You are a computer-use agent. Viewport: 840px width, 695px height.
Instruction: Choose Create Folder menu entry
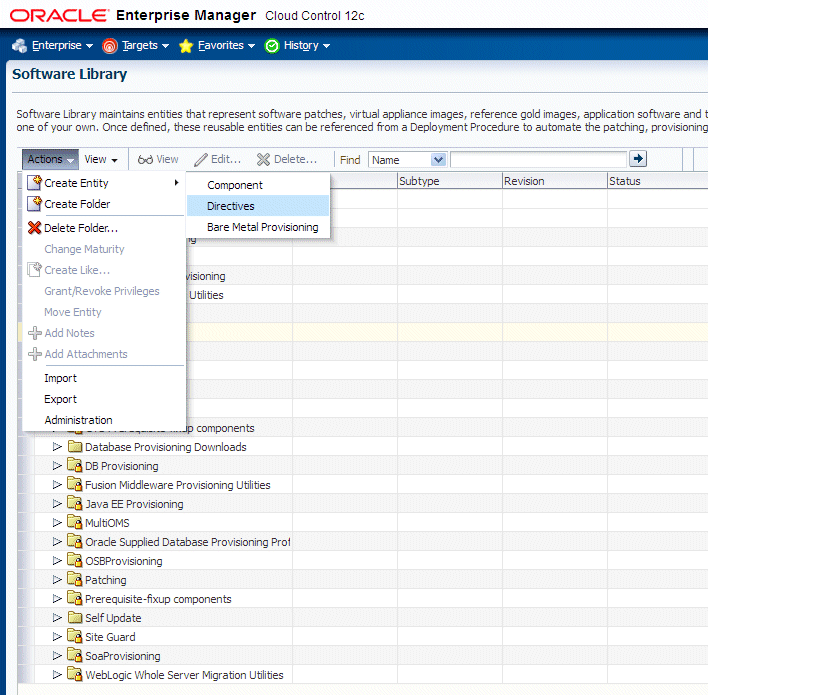[x=103, y=204]
